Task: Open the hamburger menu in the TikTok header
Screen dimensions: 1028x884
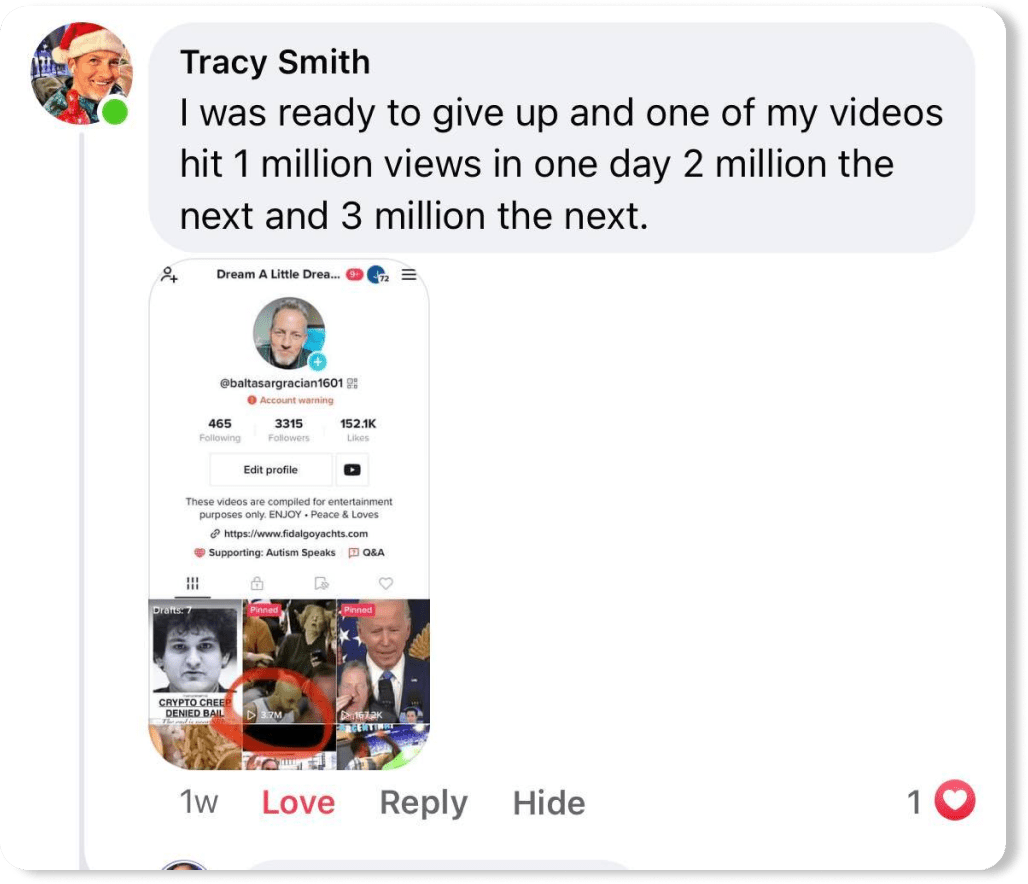Action: (x=408, y=275)
